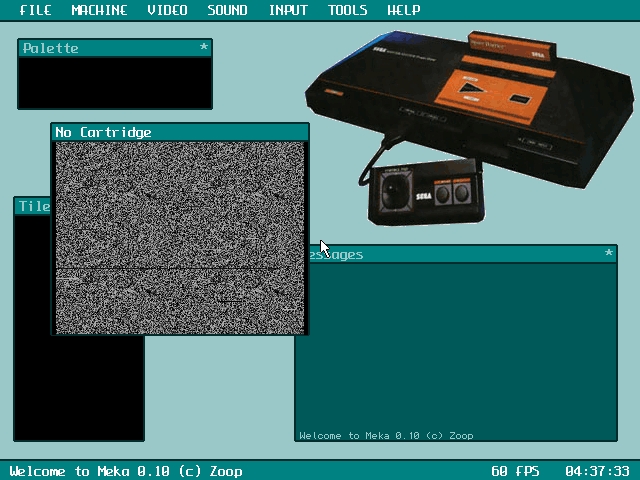The height and width of the screenshot is (480, 640).
Task: Click the black Tile viewer area
Action: (79, 388)
